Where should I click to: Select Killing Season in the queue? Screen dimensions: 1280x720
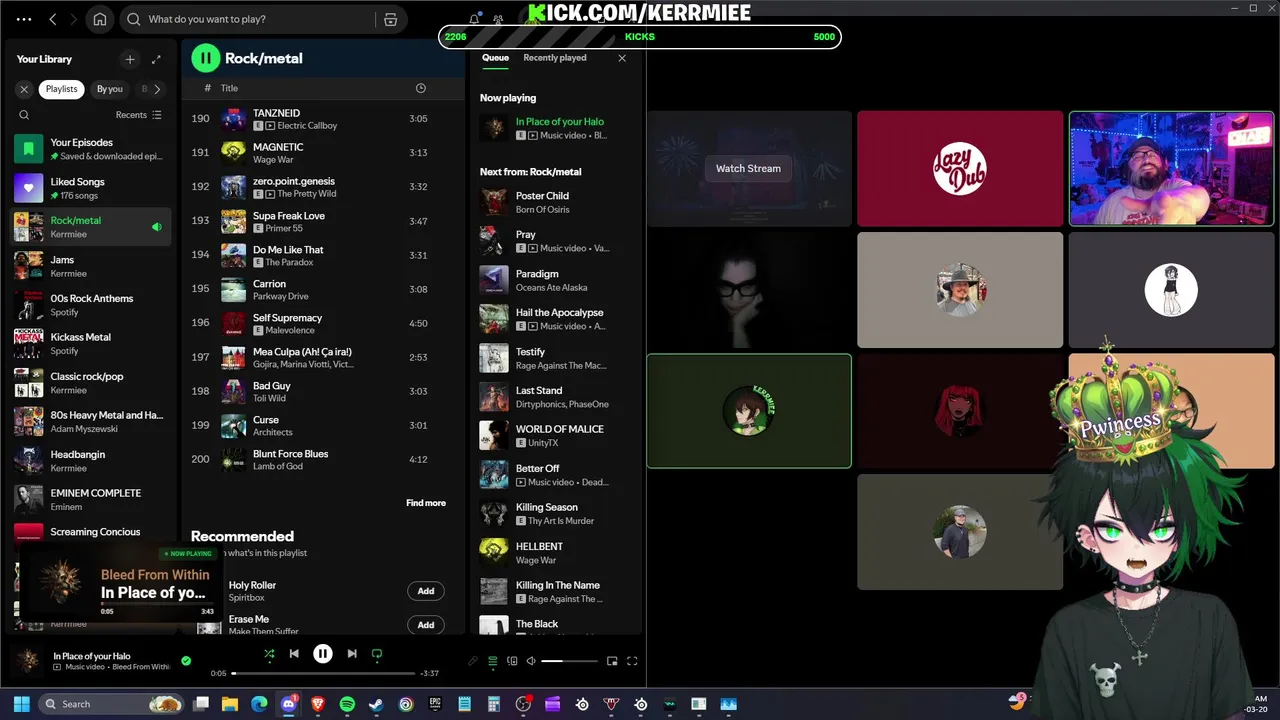pyautogui.click(x=556, y=514)
